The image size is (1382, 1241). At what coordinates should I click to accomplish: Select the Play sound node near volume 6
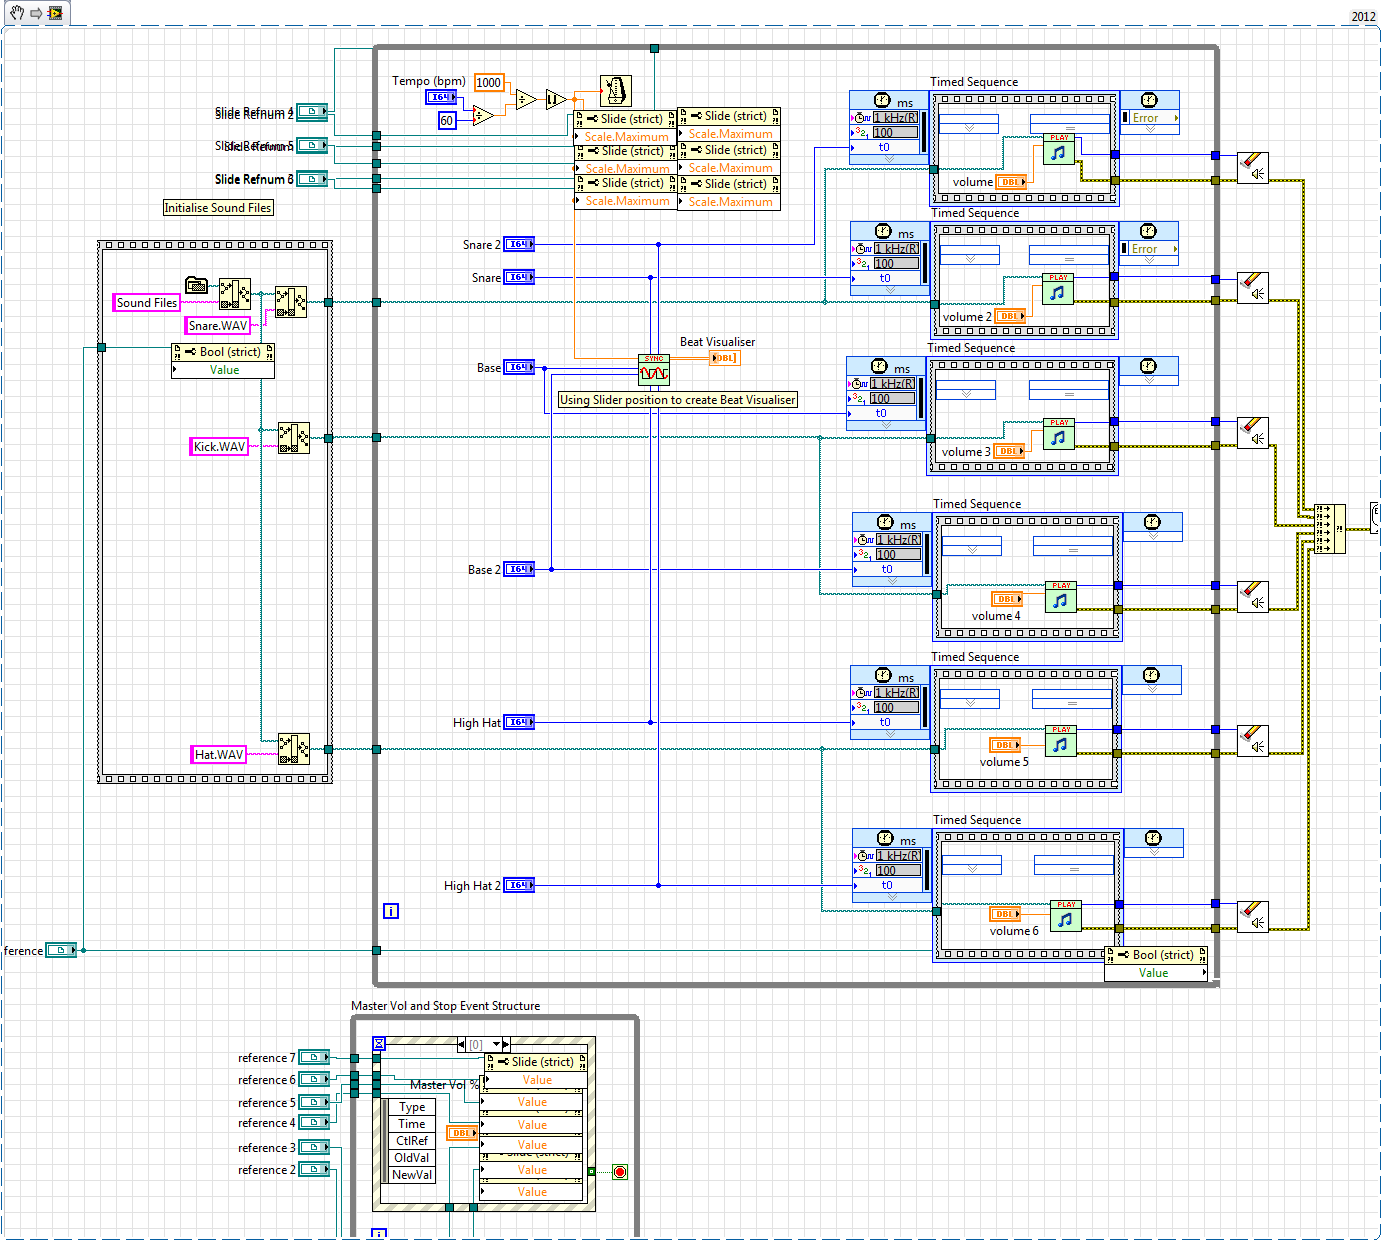(1065, 917)
